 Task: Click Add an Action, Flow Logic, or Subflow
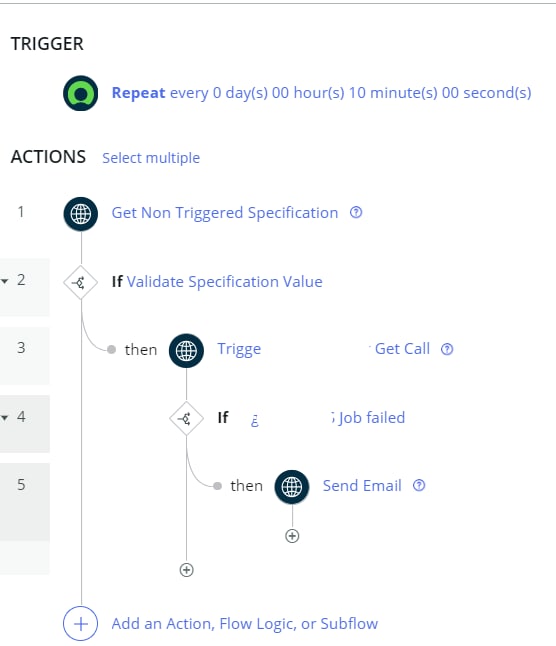point(245,624)
